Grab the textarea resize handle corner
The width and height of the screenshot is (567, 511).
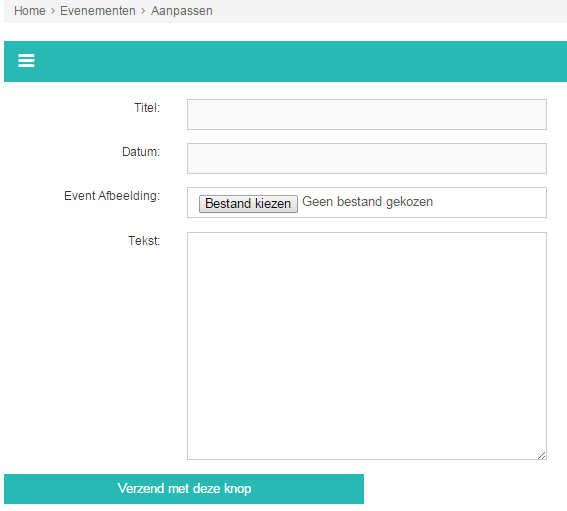tap(541, 455)
